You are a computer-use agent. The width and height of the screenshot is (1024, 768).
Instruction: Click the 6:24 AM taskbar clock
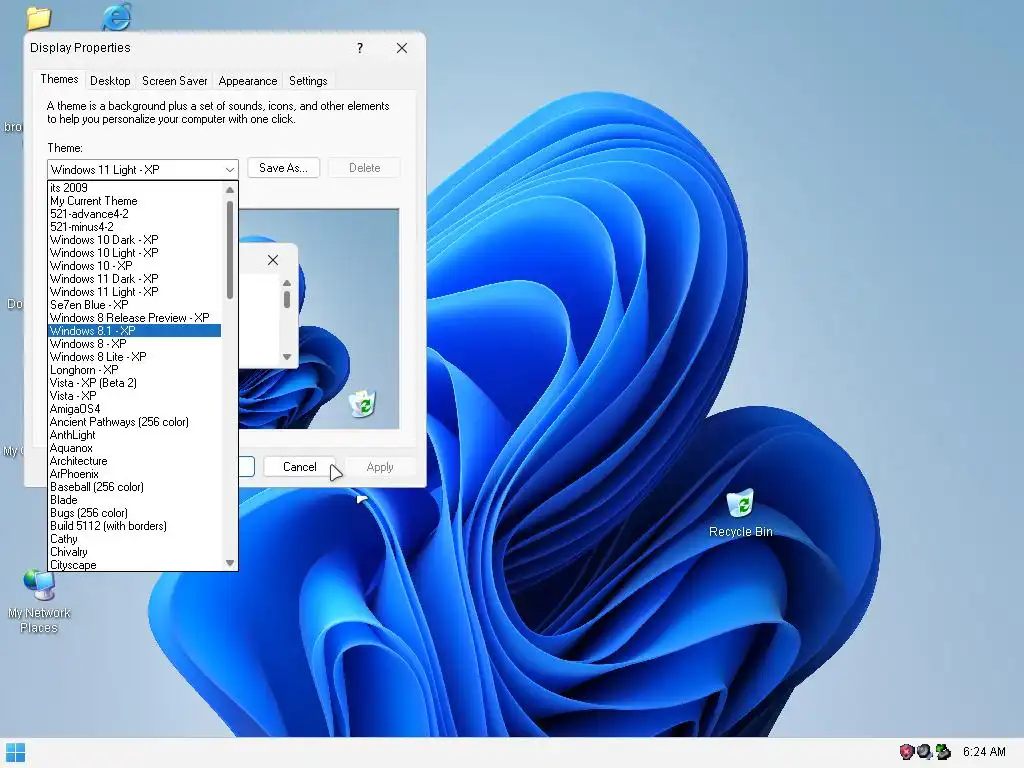point(984,752)
